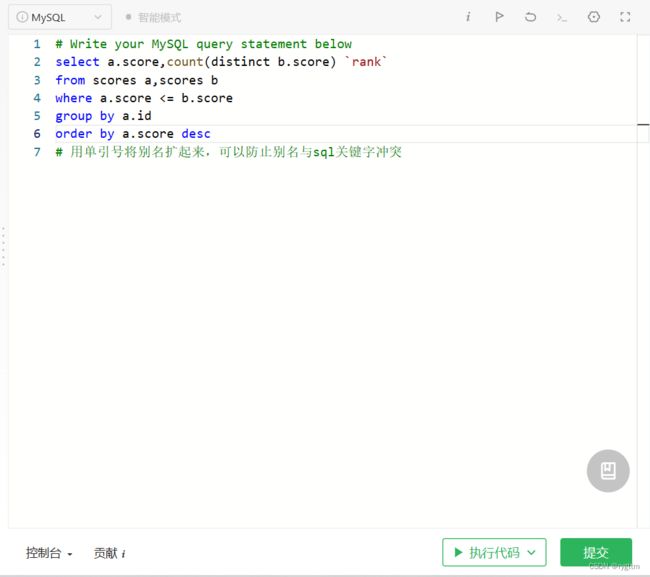Click the 'group by a.id' line

click(x=103, y=116)
